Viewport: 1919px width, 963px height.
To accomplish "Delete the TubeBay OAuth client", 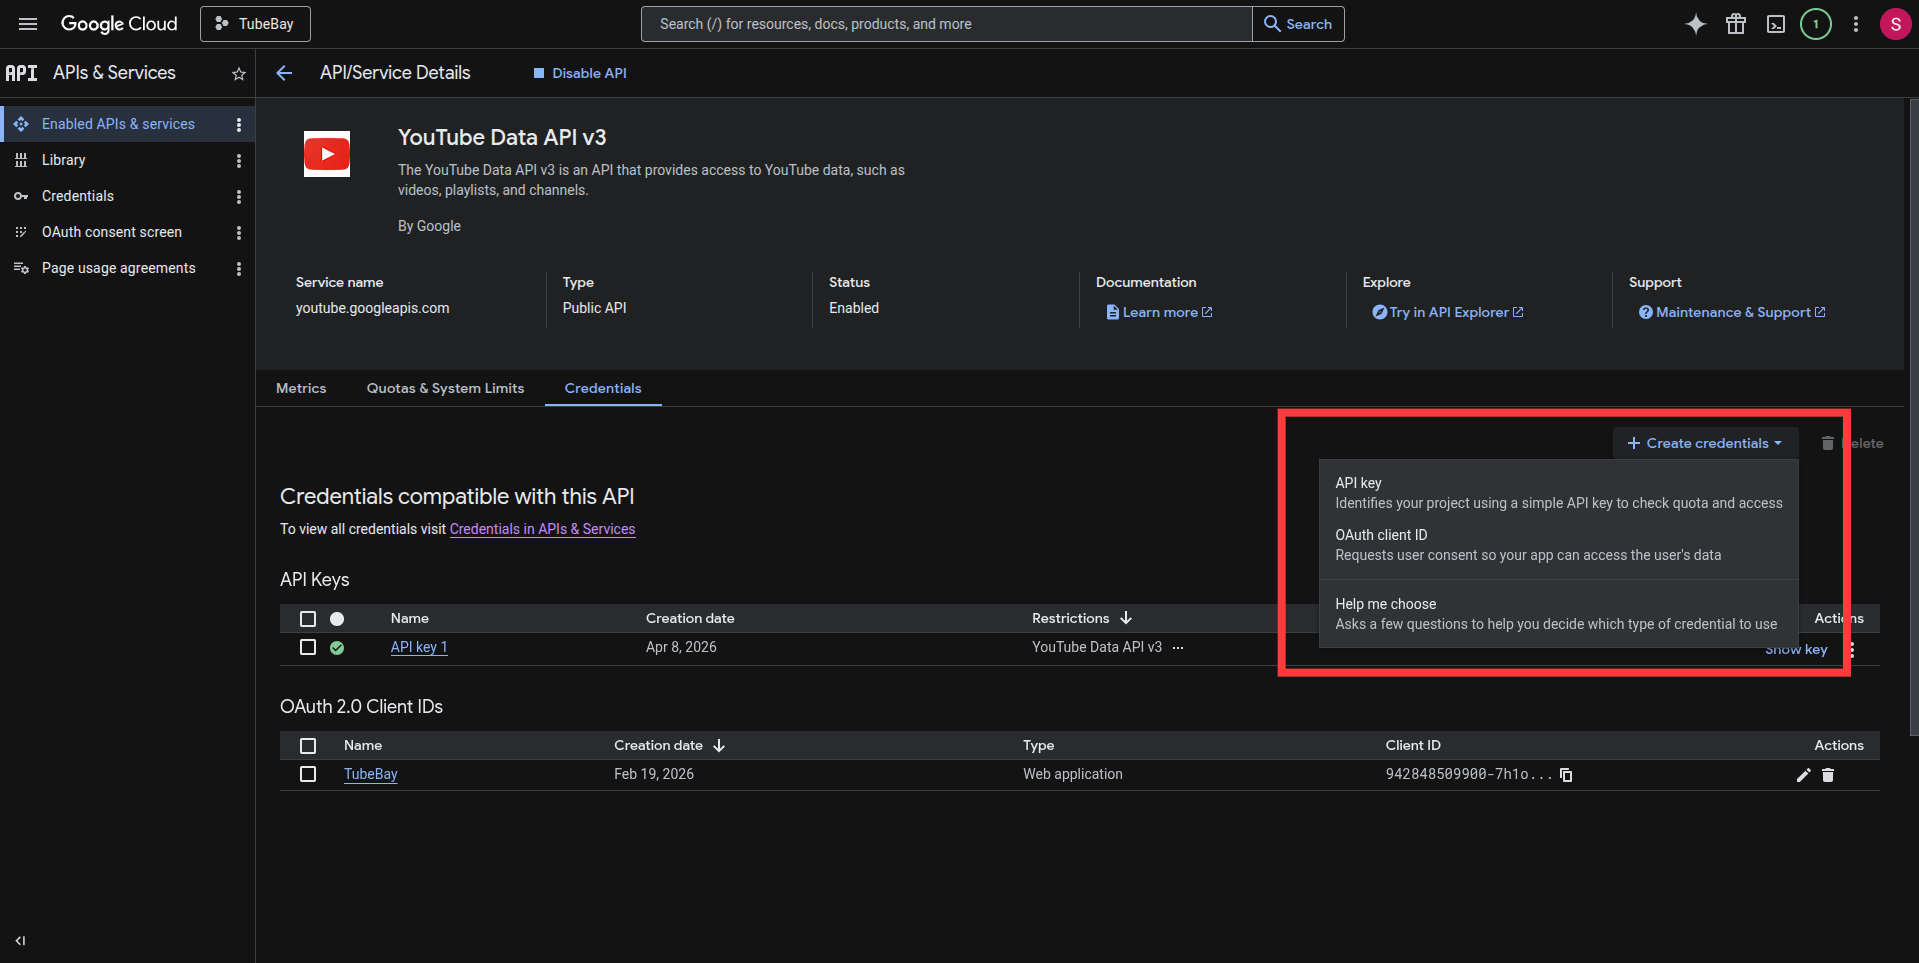I will coord(1828,775).
